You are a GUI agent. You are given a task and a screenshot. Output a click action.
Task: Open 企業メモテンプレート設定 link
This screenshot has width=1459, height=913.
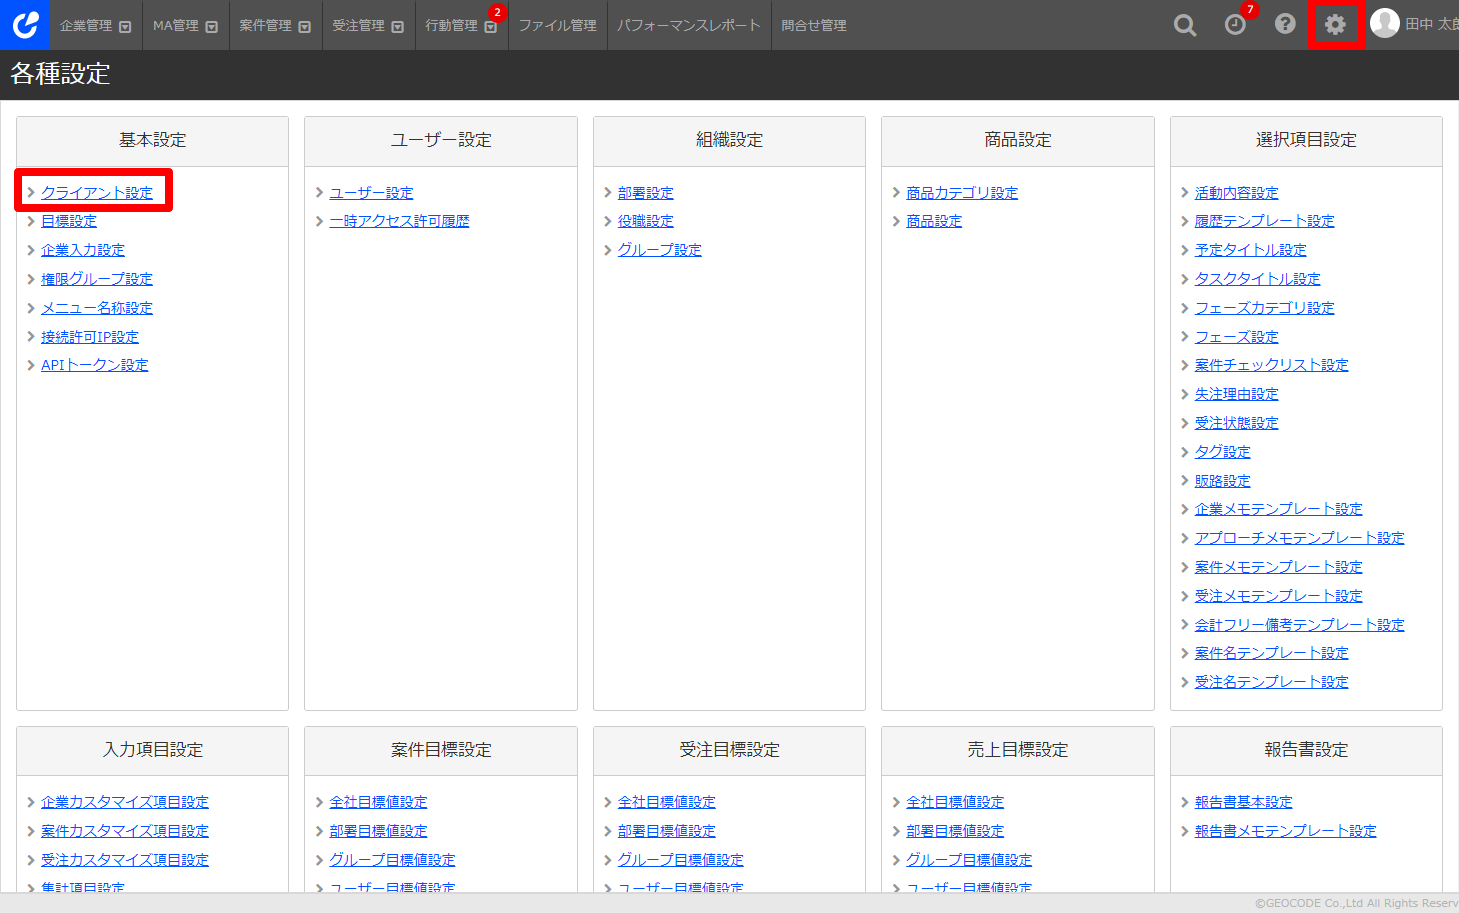[x=1279, y=509]
